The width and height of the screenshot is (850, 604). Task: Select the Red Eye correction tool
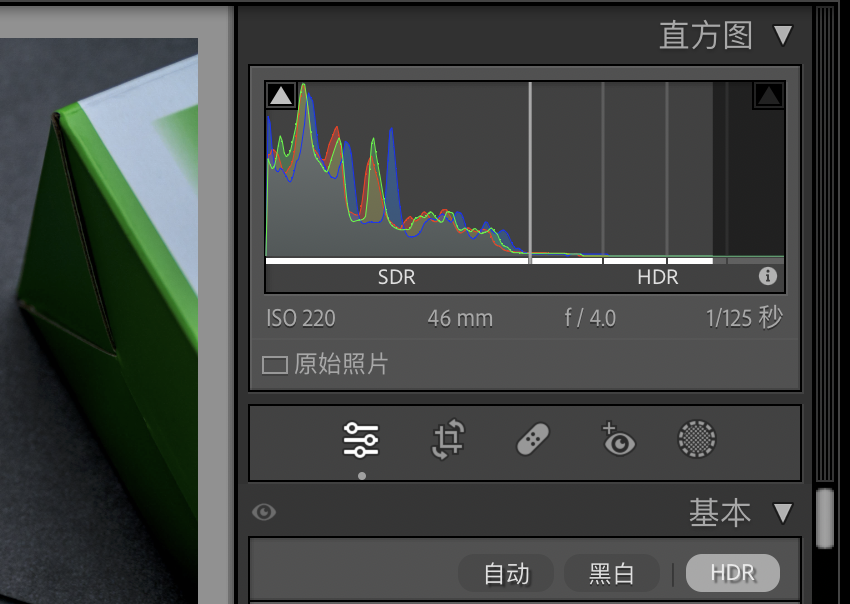pos(618,439)
